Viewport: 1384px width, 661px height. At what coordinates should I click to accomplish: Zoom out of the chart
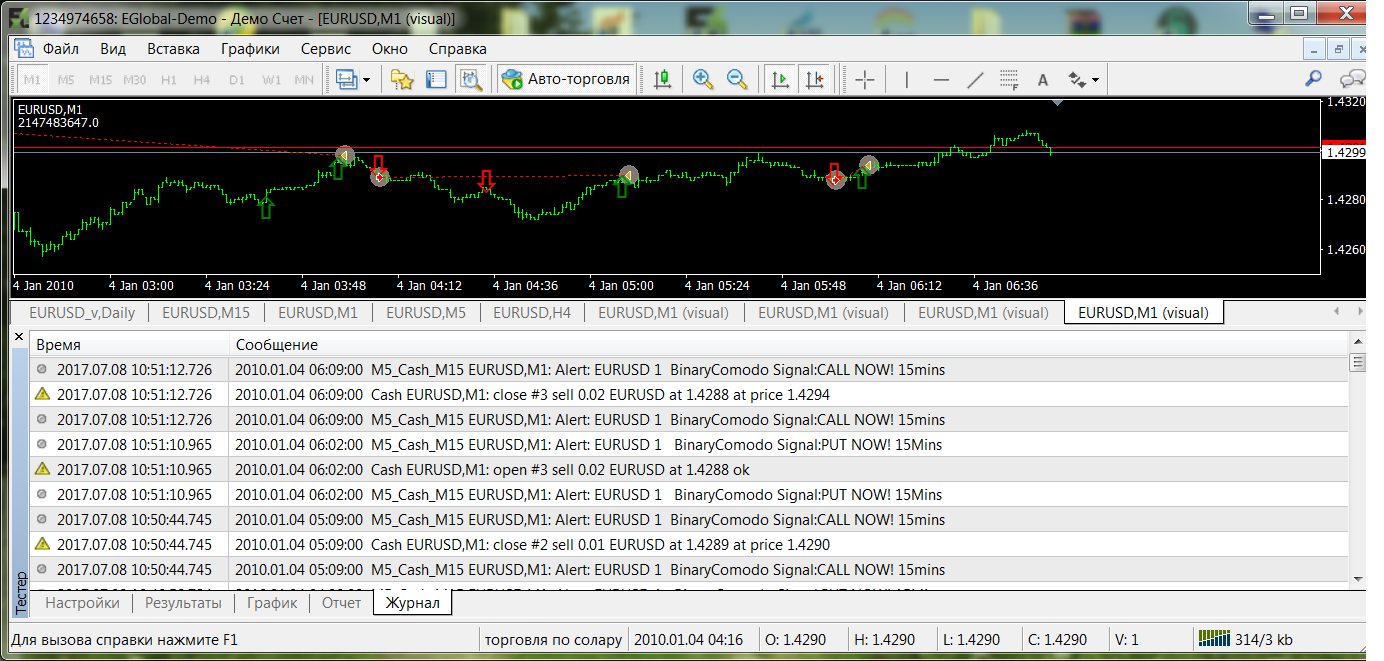[737, 80]
